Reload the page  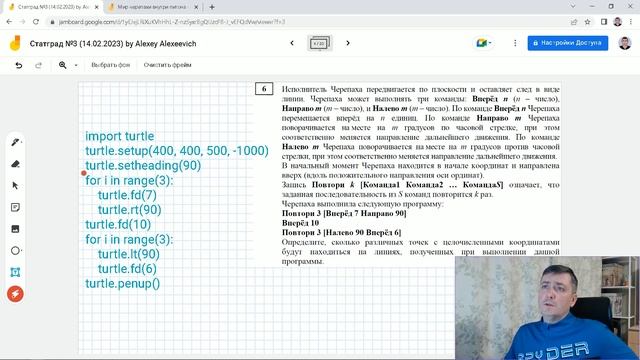(x=36, y=22)
